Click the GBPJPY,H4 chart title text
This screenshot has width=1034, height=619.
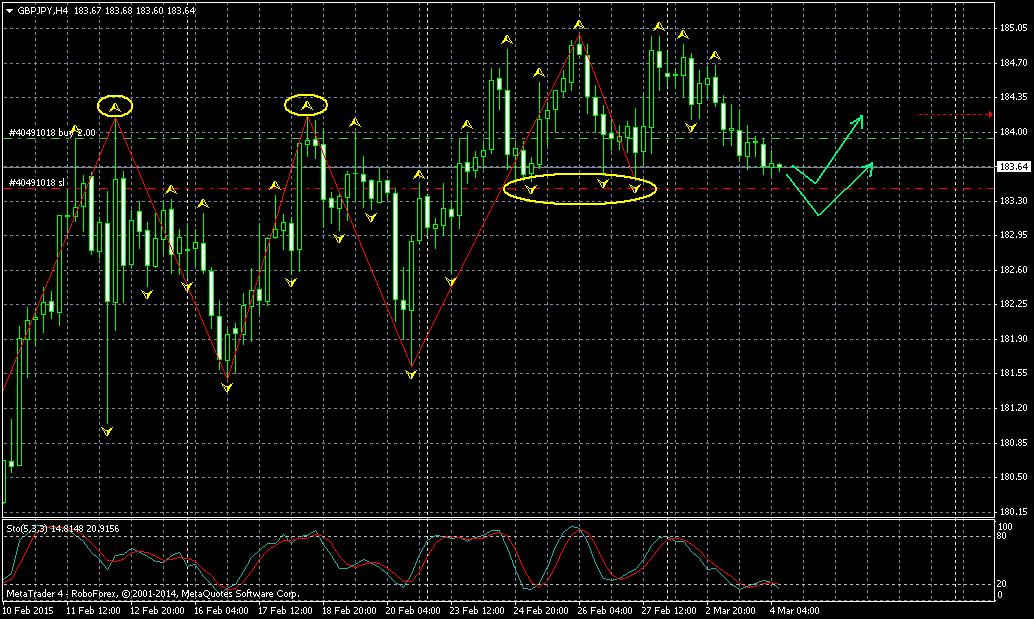pos(43,11)
